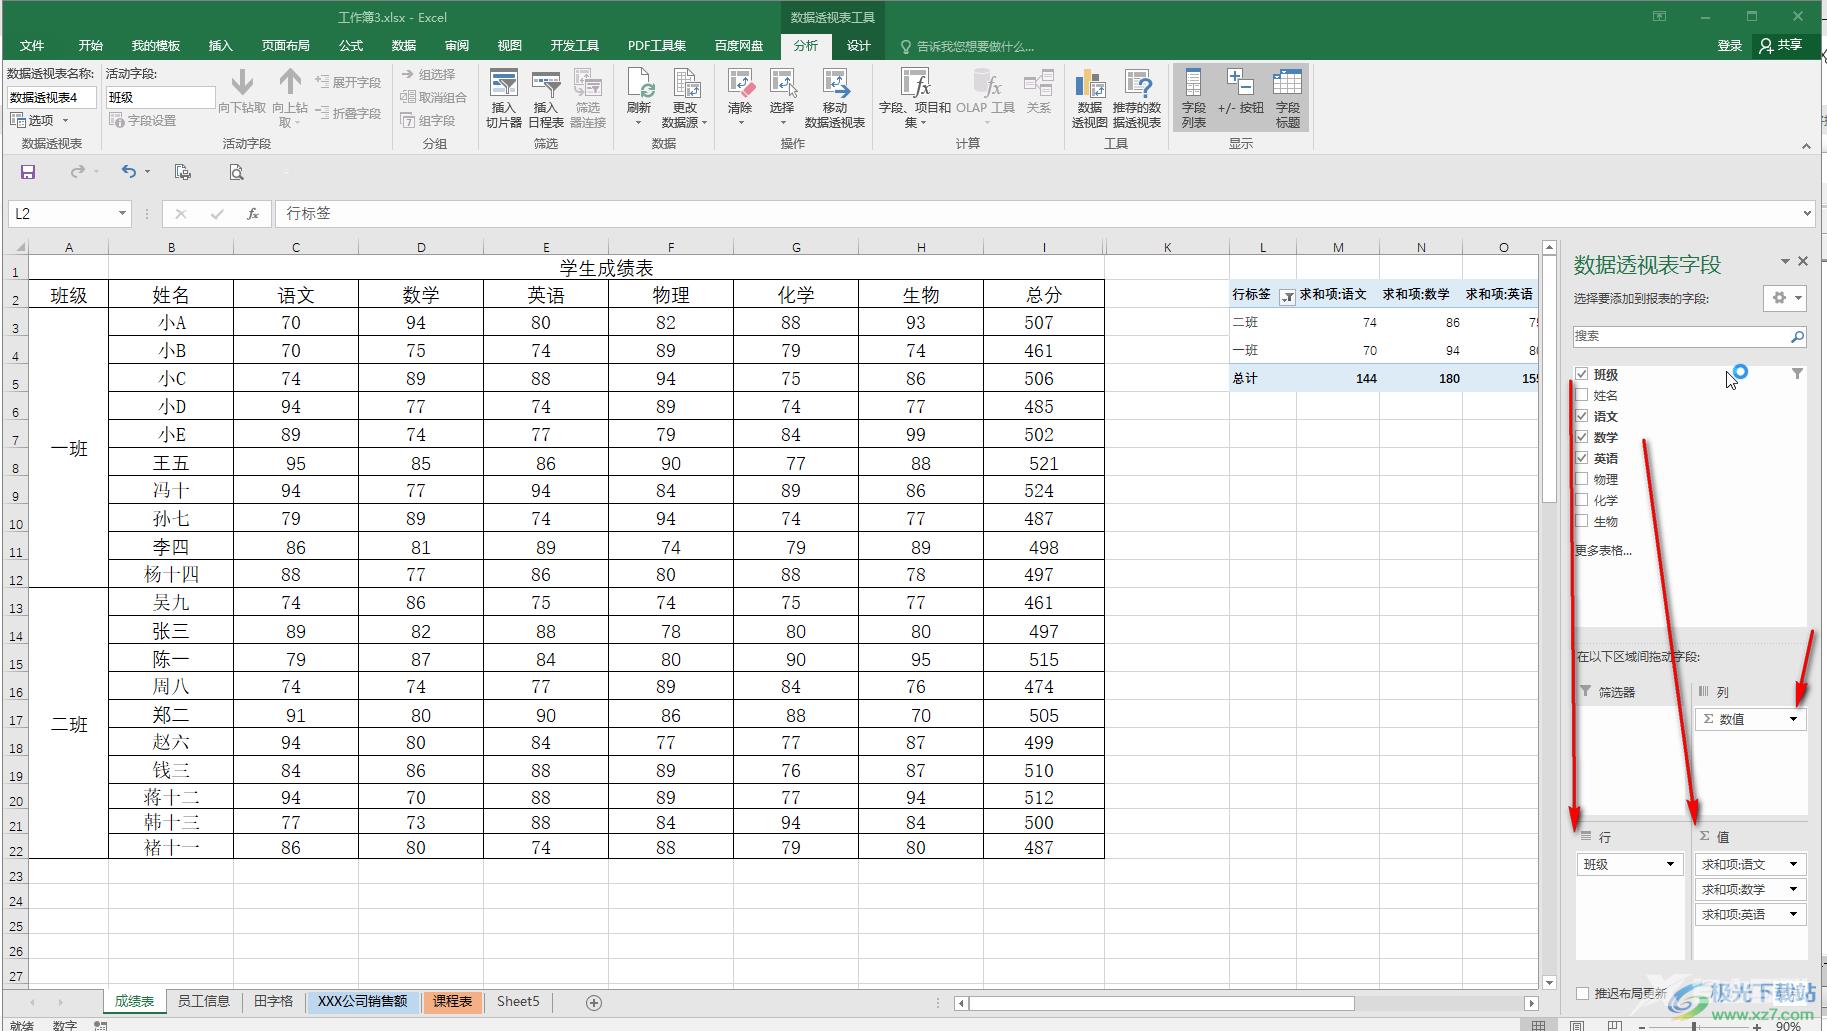This screenshot has width=1827, height=1031.
Task: Switch to the 公式 ribbon tab
Action: pos(351,46)
